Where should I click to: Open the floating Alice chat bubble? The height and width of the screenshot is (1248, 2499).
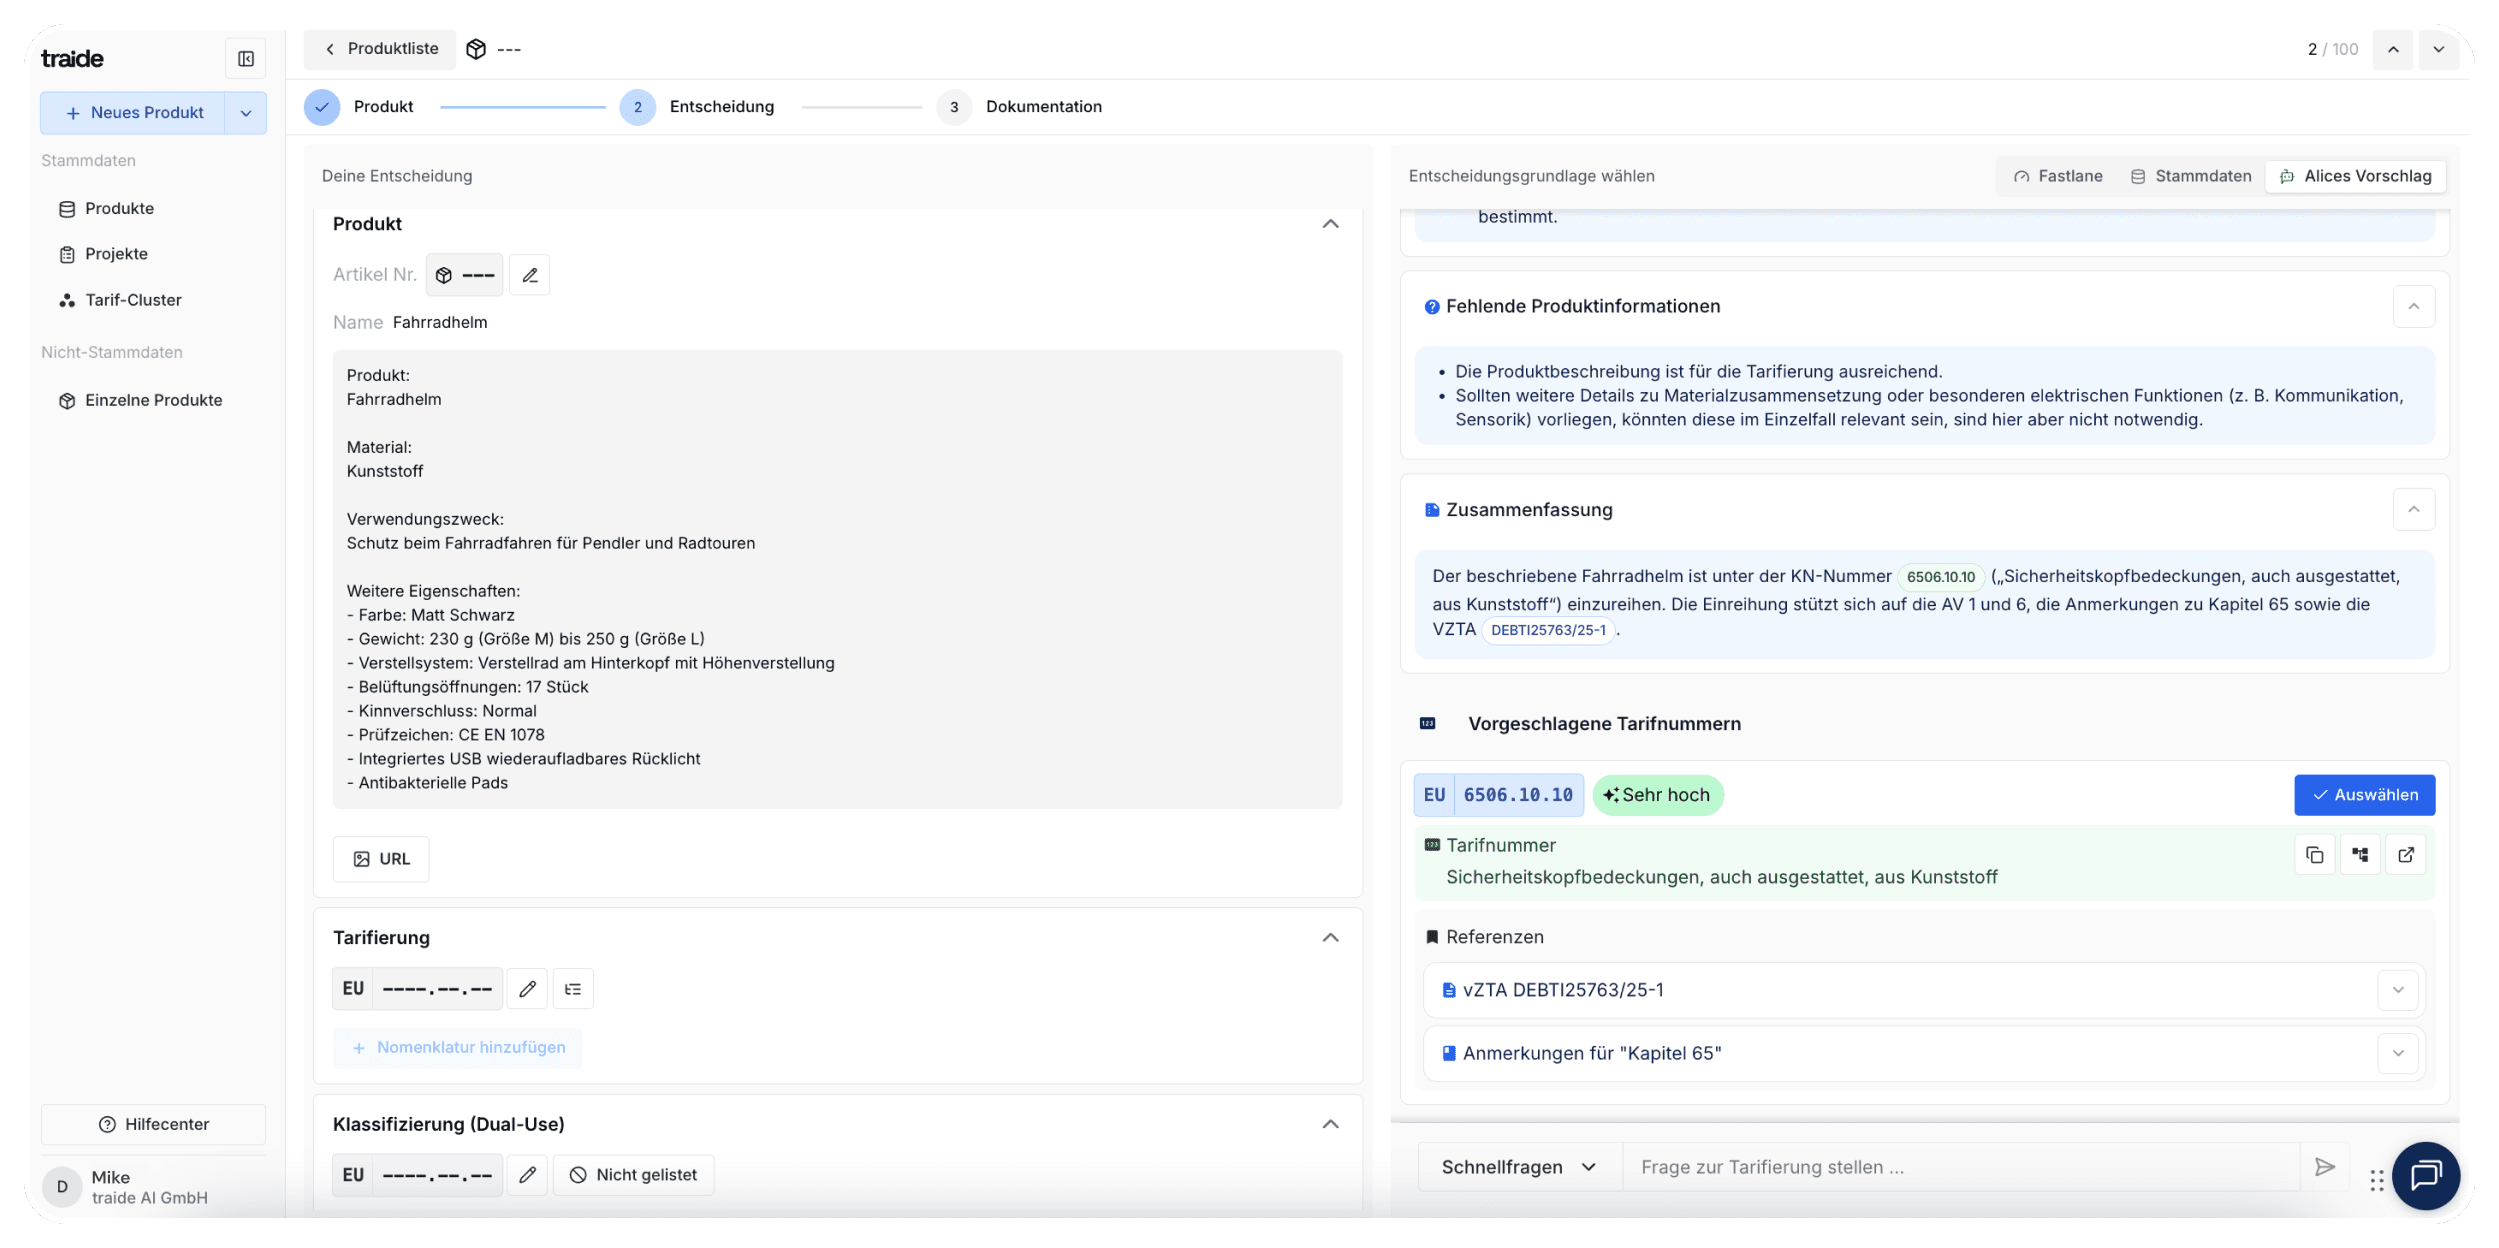(x=2426, y=1176)
